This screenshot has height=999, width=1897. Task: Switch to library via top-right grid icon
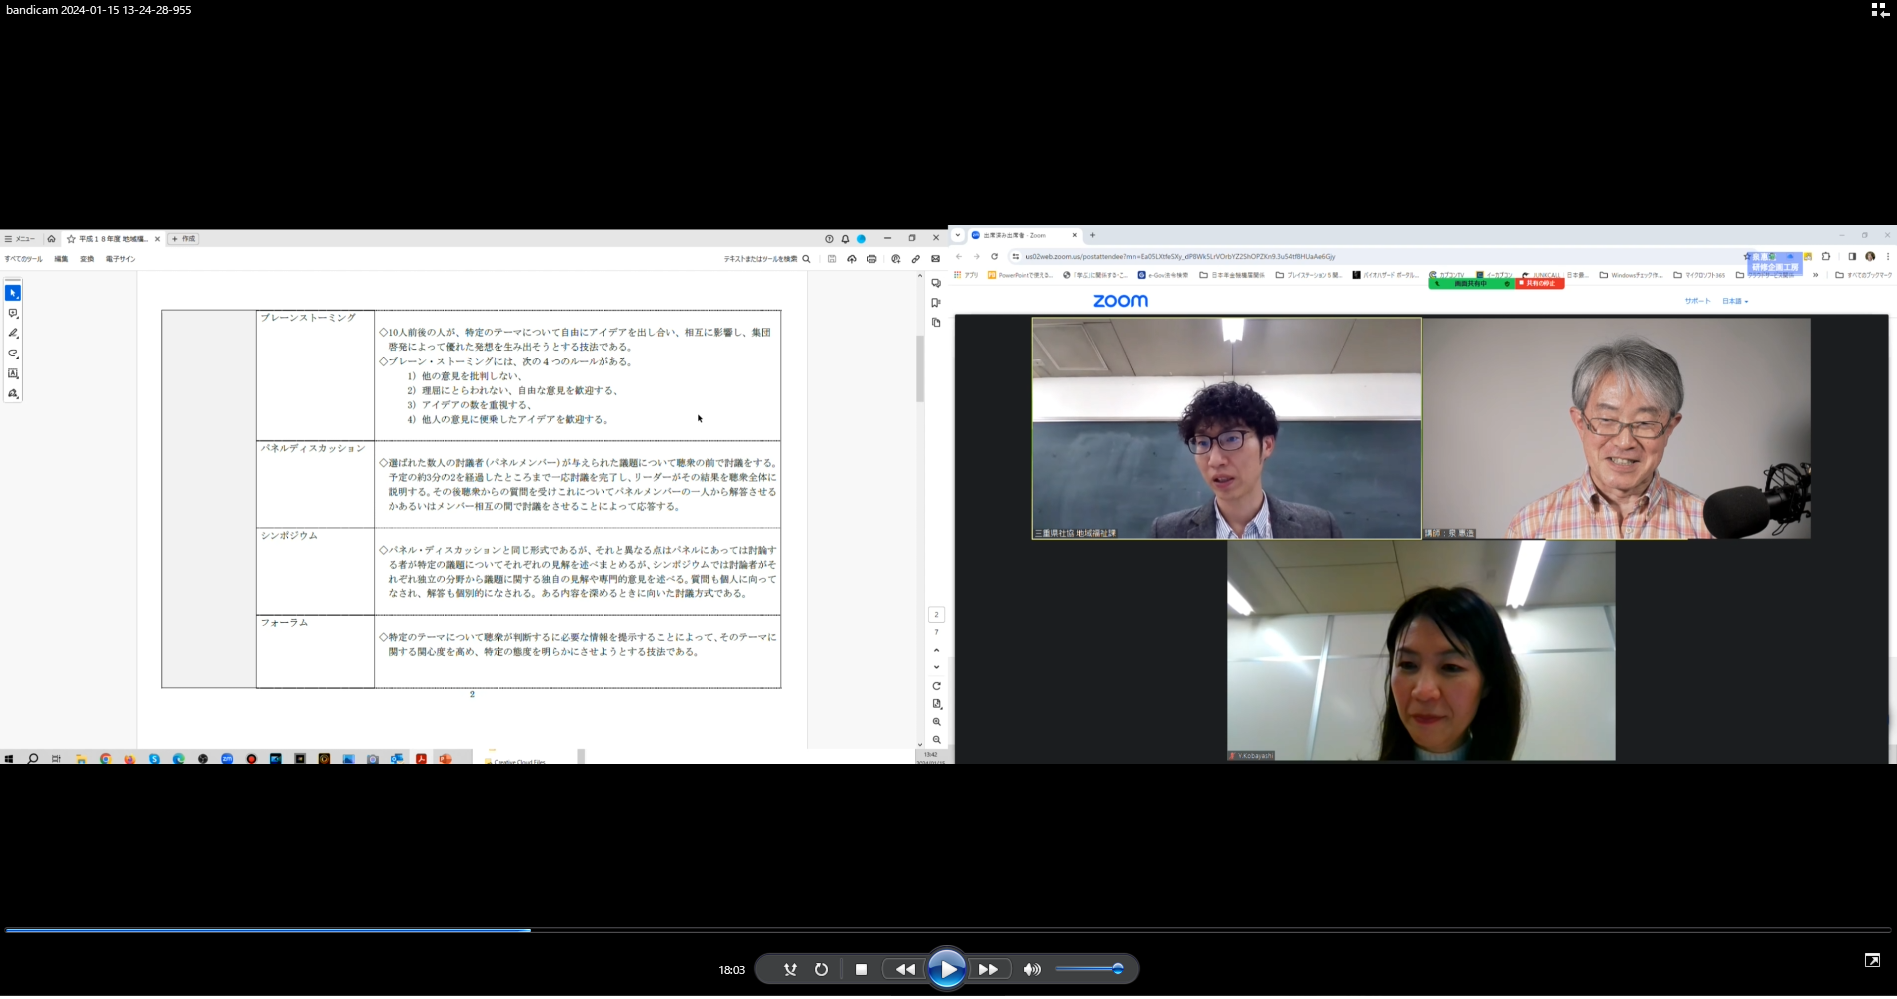1879,10
